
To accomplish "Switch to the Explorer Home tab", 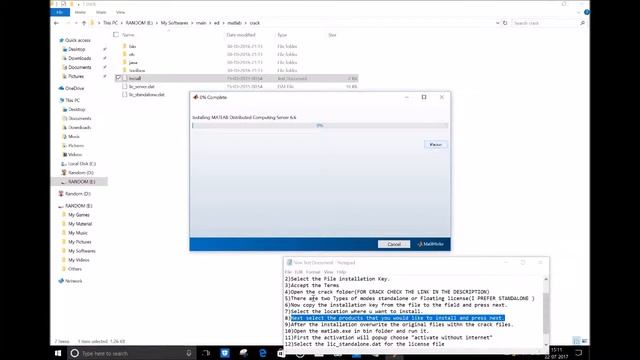I will [80, 12].
